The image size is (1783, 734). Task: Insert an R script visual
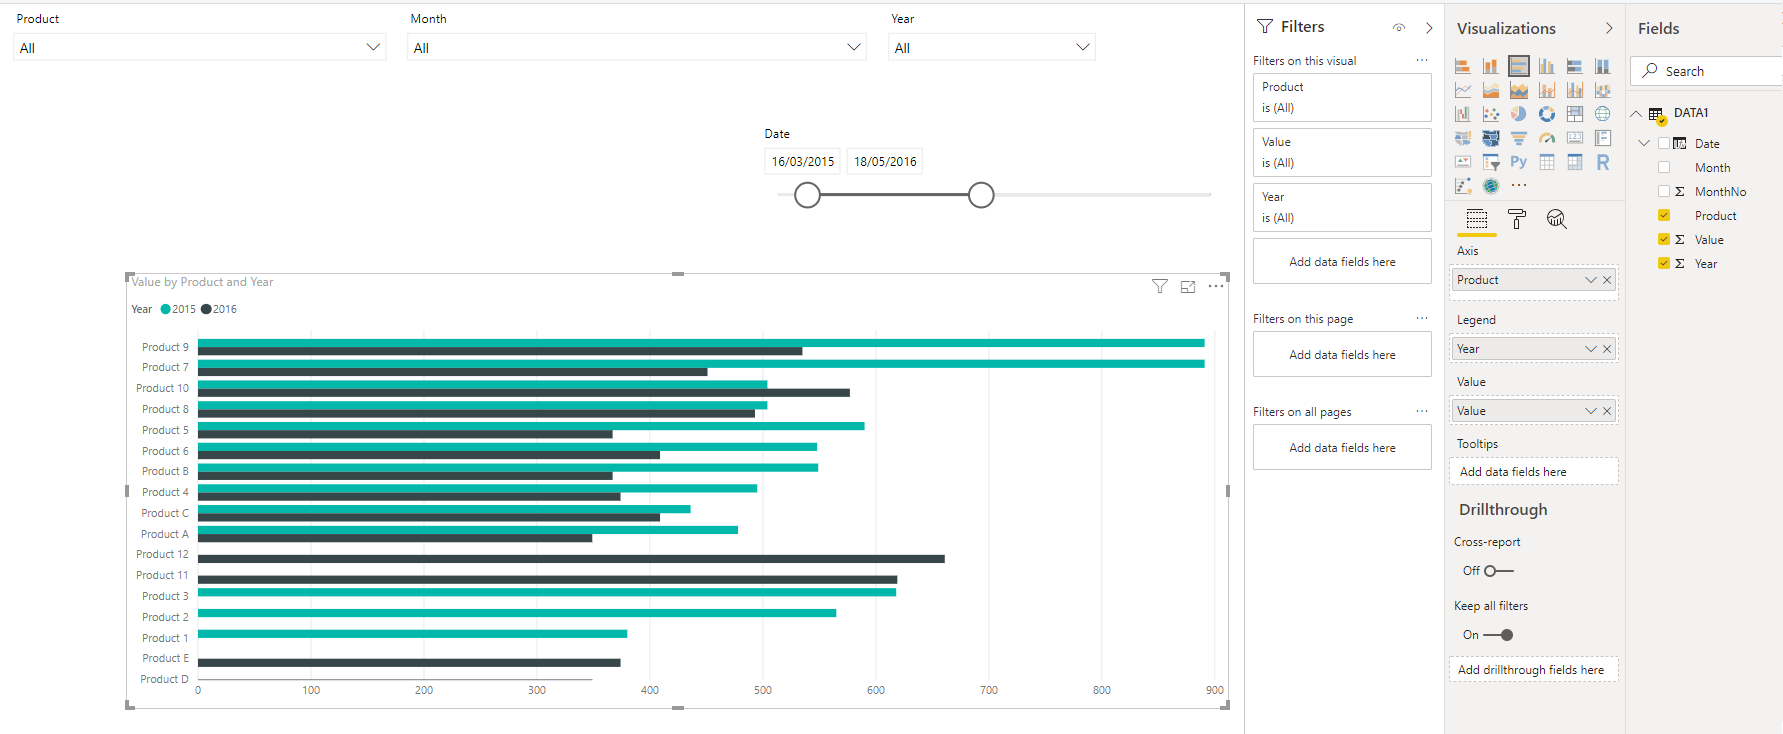[1602, 162]
